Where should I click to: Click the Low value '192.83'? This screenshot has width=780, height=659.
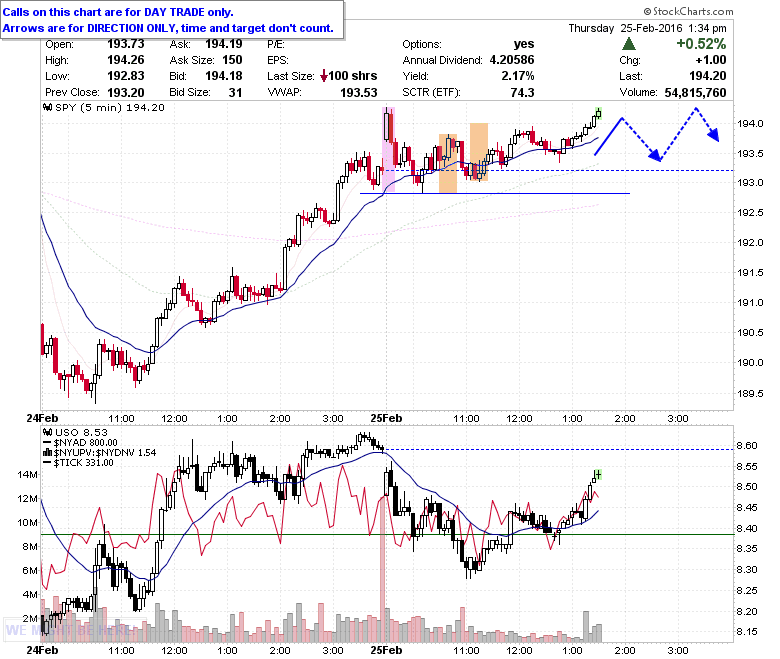point(125,76)
